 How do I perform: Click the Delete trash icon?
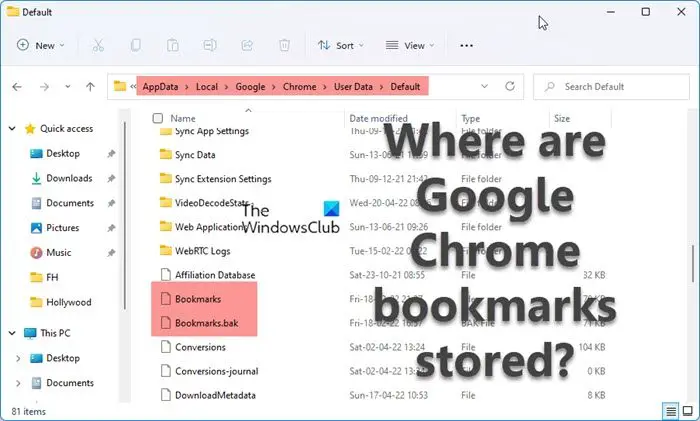coord(284,45)
